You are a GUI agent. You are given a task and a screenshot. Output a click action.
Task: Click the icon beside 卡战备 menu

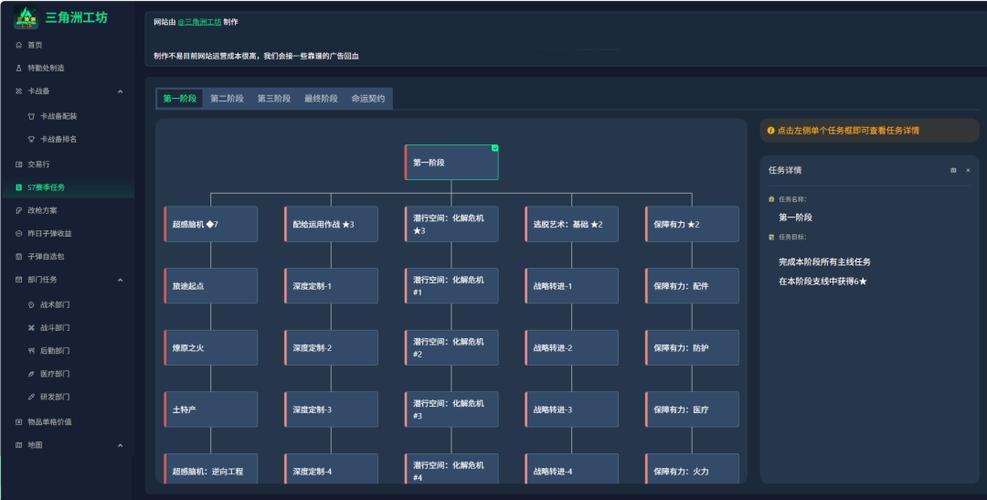point(19,91)
